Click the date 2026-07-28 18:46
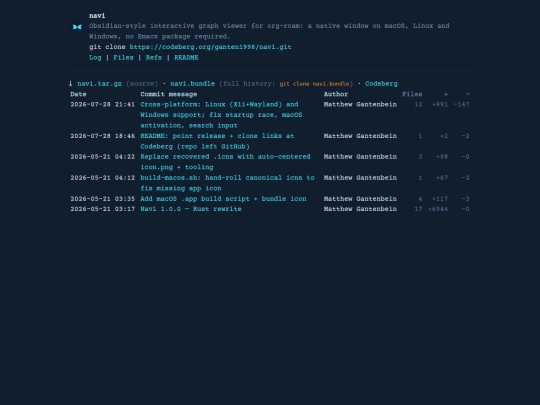The image size is (540, 405). click(x=103, y=136)
